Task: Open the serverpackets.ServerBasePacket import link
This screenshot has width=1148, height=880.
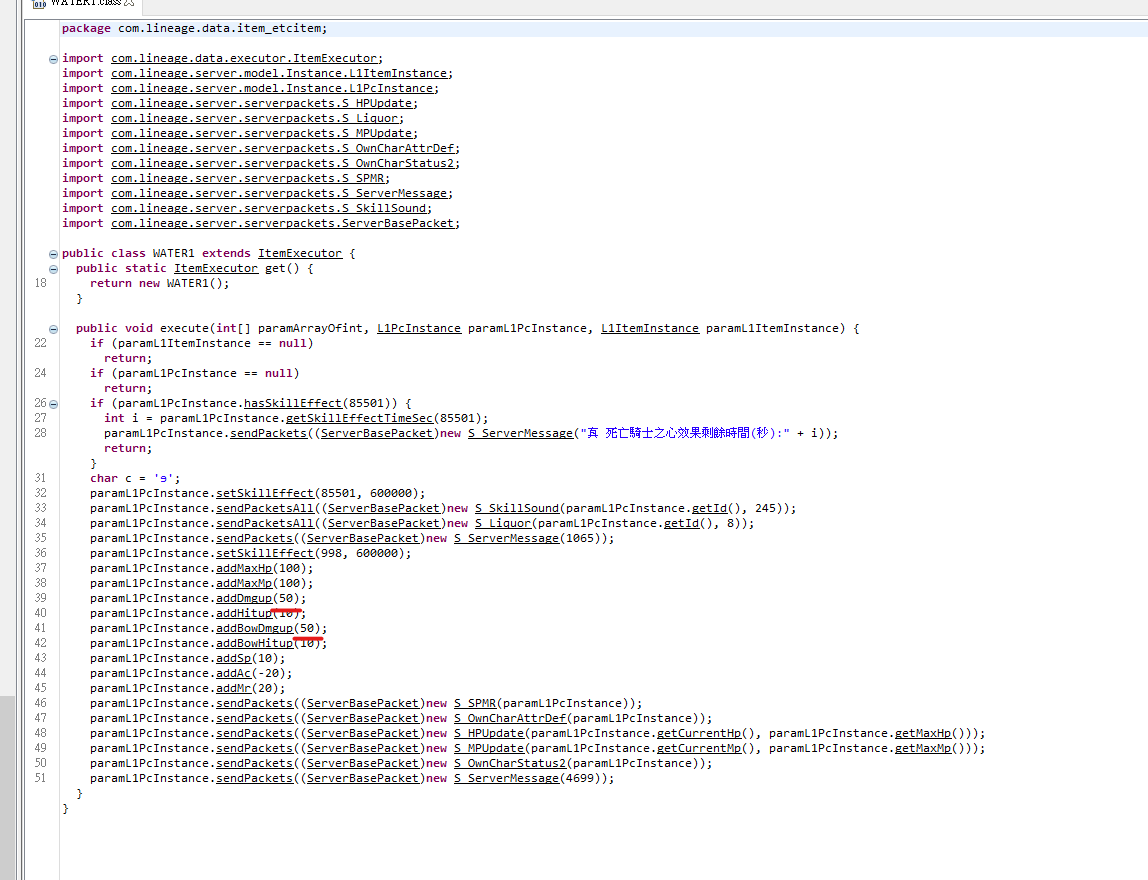Action: point(283,223)
